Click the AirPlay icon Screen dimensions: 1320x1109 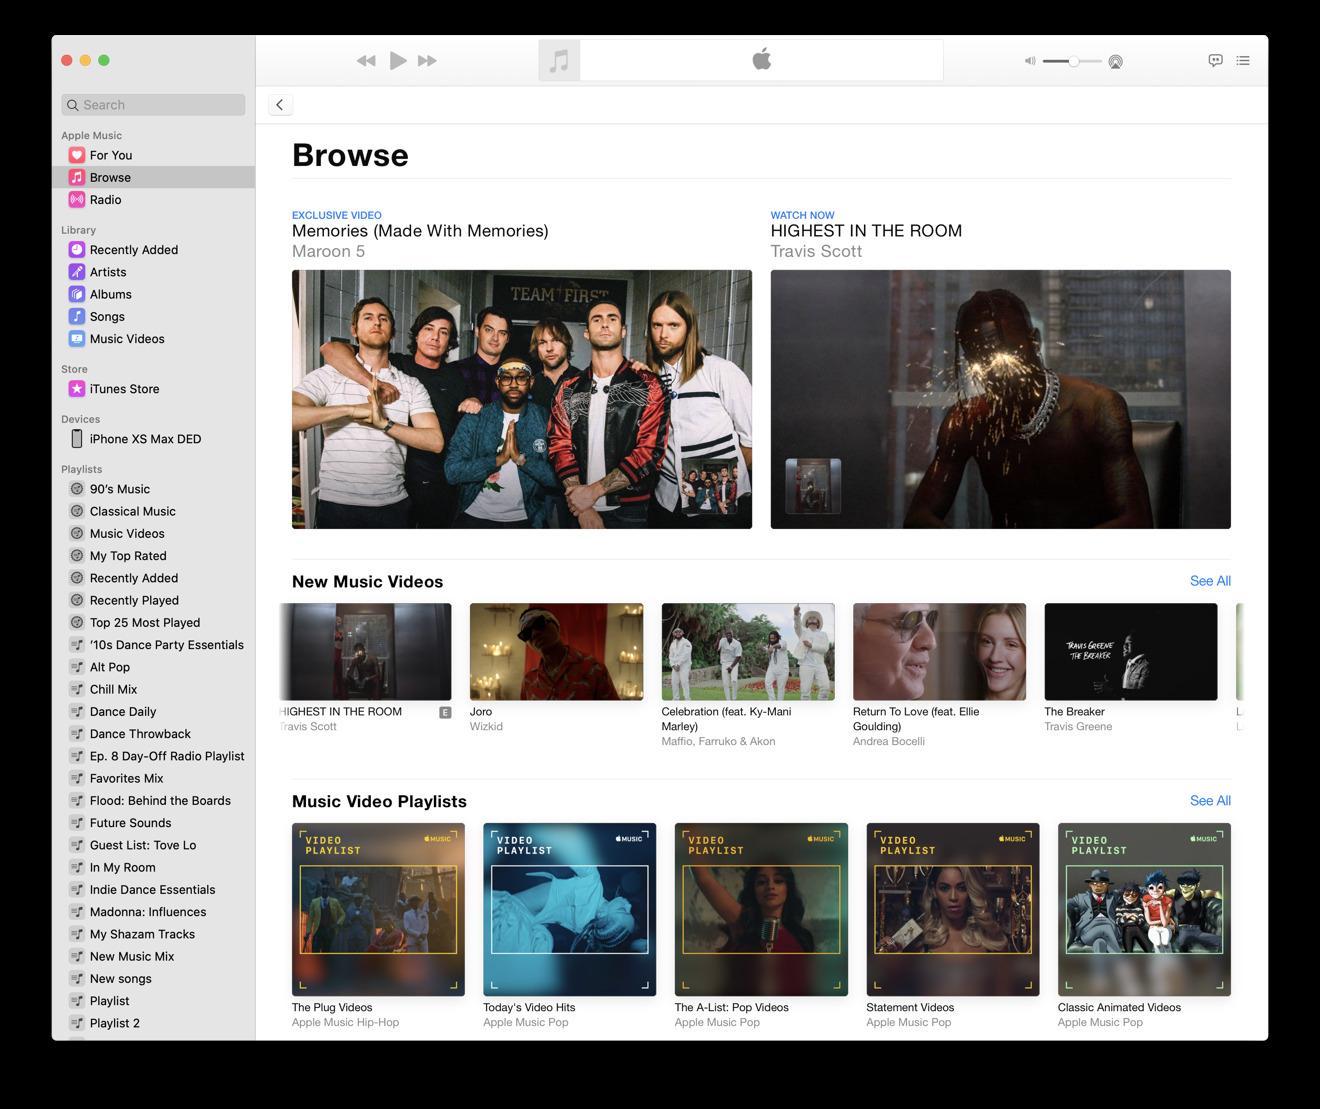tap(1116, 62)
